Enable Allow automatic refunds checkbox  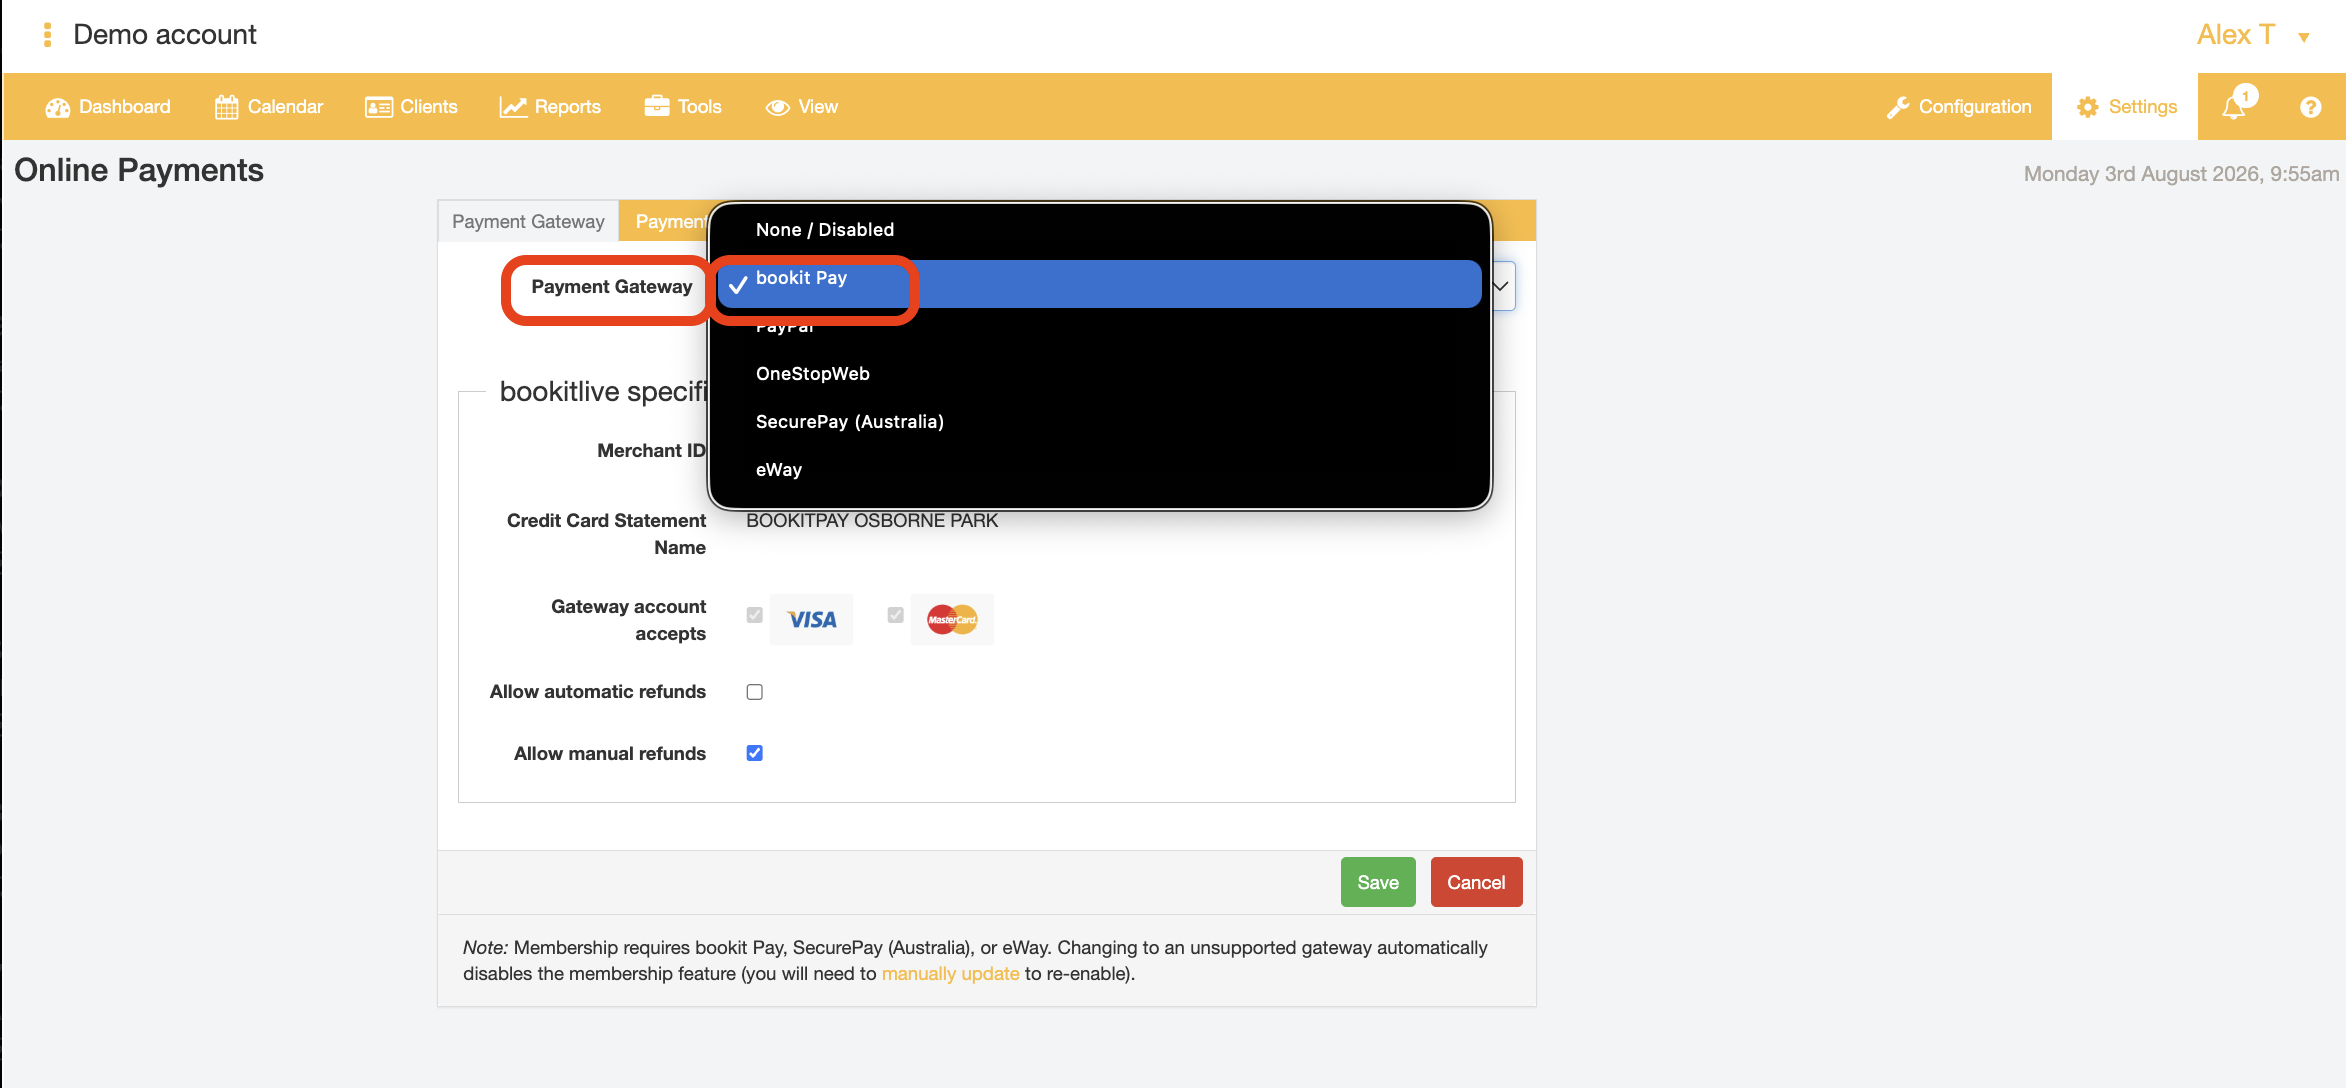[755, 692]
